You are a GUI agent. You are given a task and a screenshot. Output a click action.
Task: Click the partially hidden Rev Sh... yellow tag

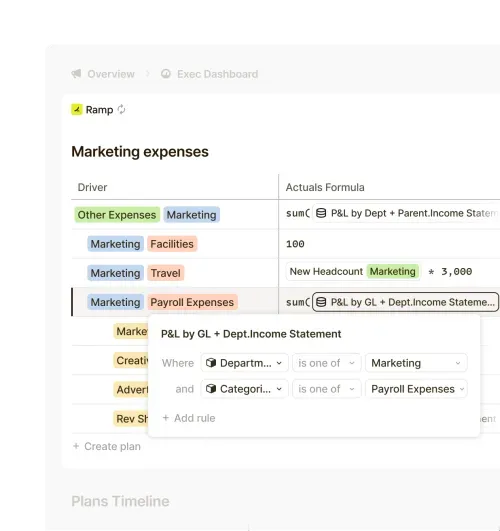131,418
